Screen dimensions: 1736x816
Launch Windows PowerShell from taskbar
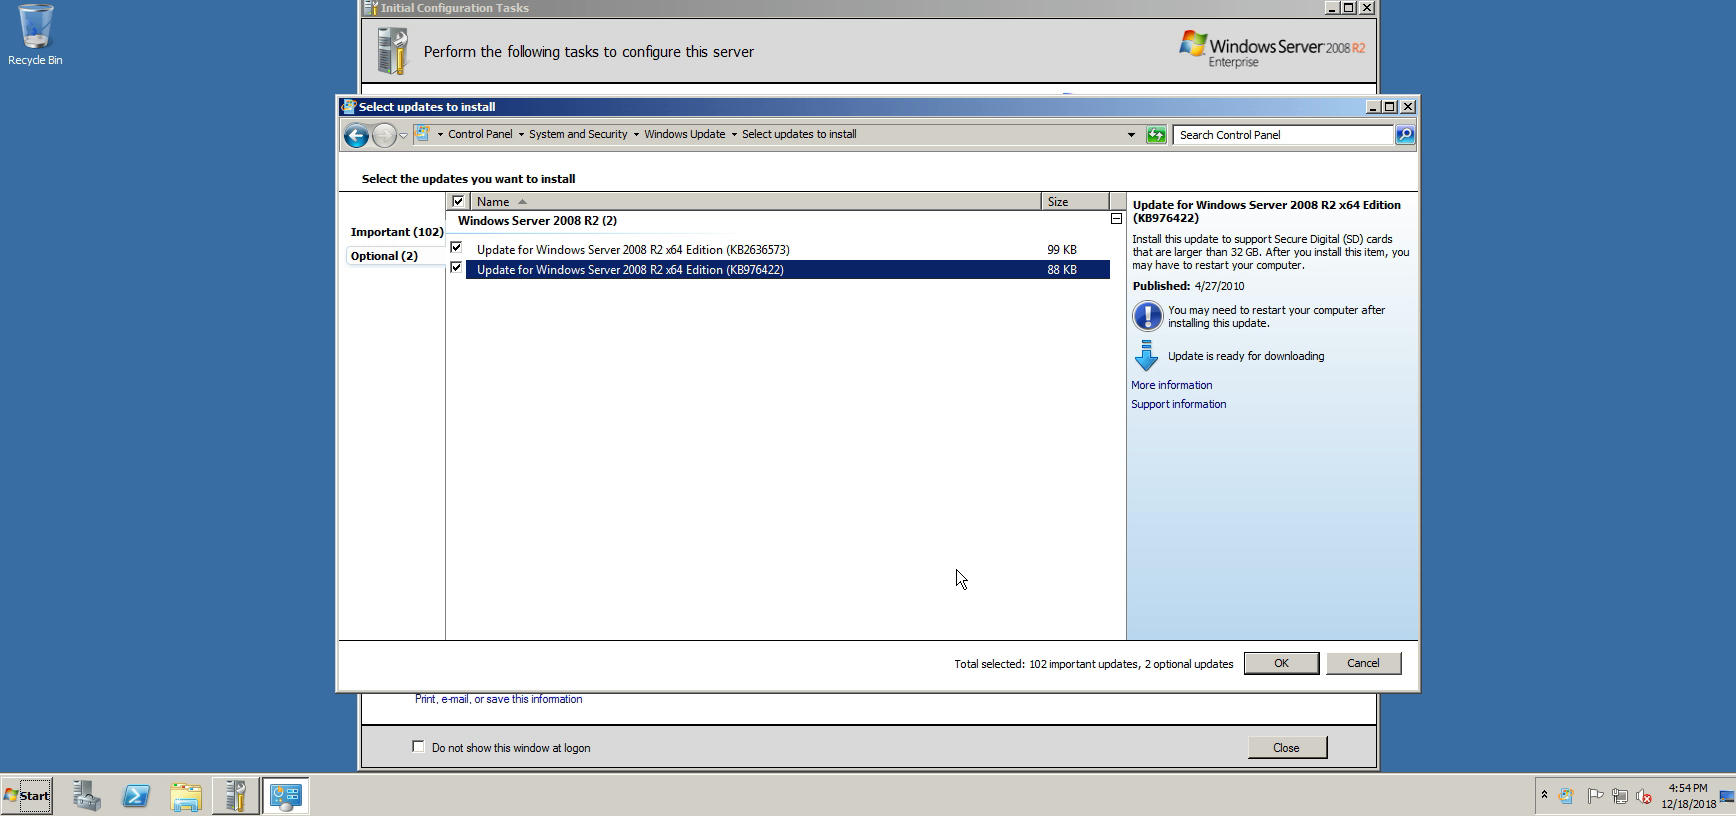pos(136,796)
